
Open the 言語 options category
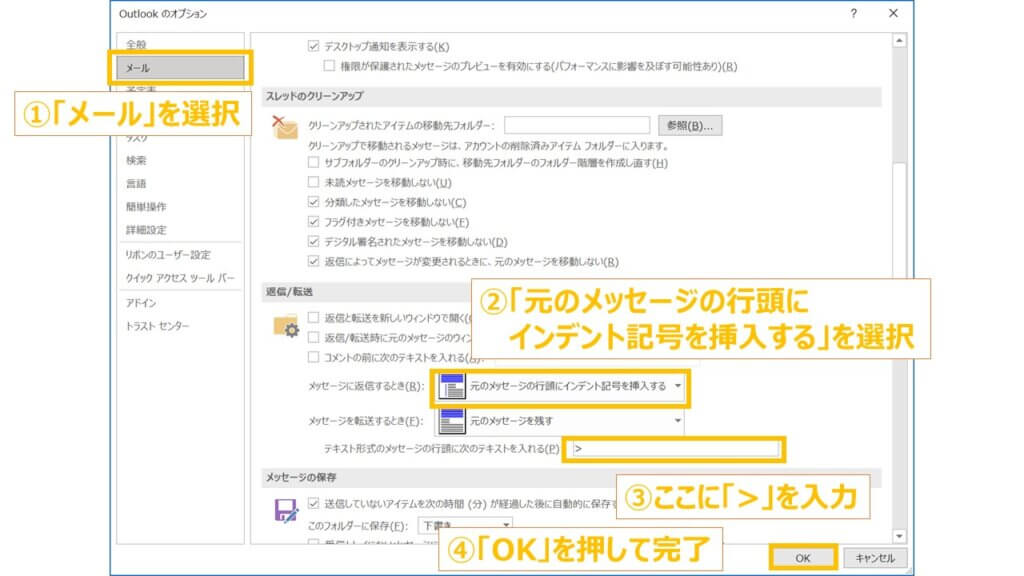click(136, 184)
